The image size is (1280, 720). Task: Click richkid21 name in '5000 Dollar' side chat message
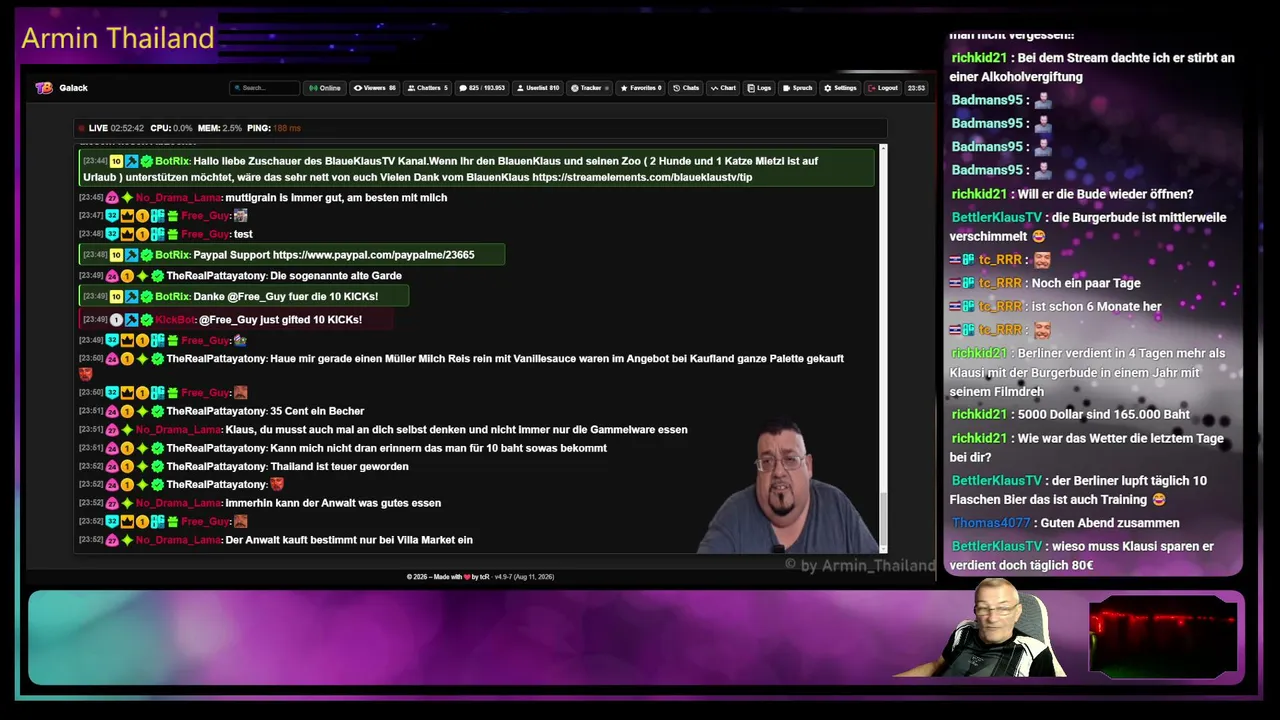coord(979,415)
